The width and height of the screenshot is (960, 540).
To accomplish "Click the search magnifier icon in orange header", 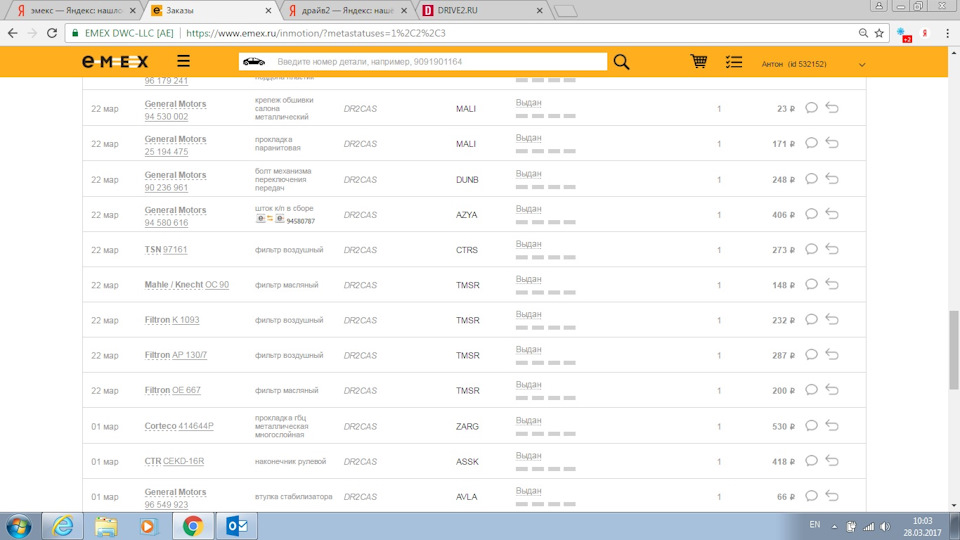I will (x=621, y=62).
